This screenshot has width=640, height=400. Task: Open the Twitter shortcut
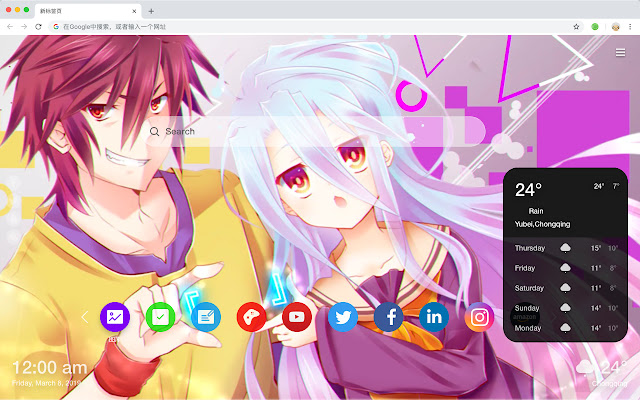343,317
